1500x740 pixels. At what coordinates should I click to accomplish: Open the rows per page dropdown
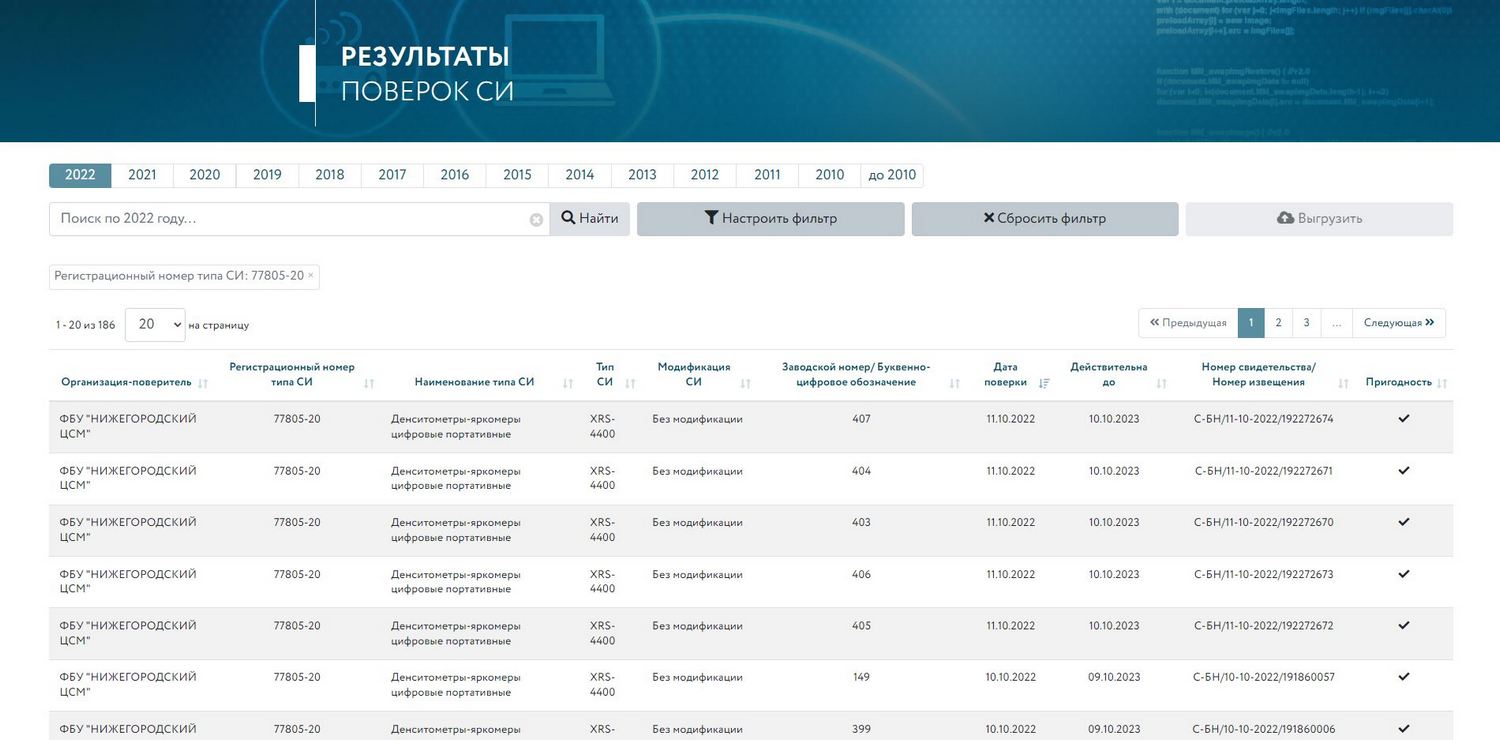click(155, 324)
